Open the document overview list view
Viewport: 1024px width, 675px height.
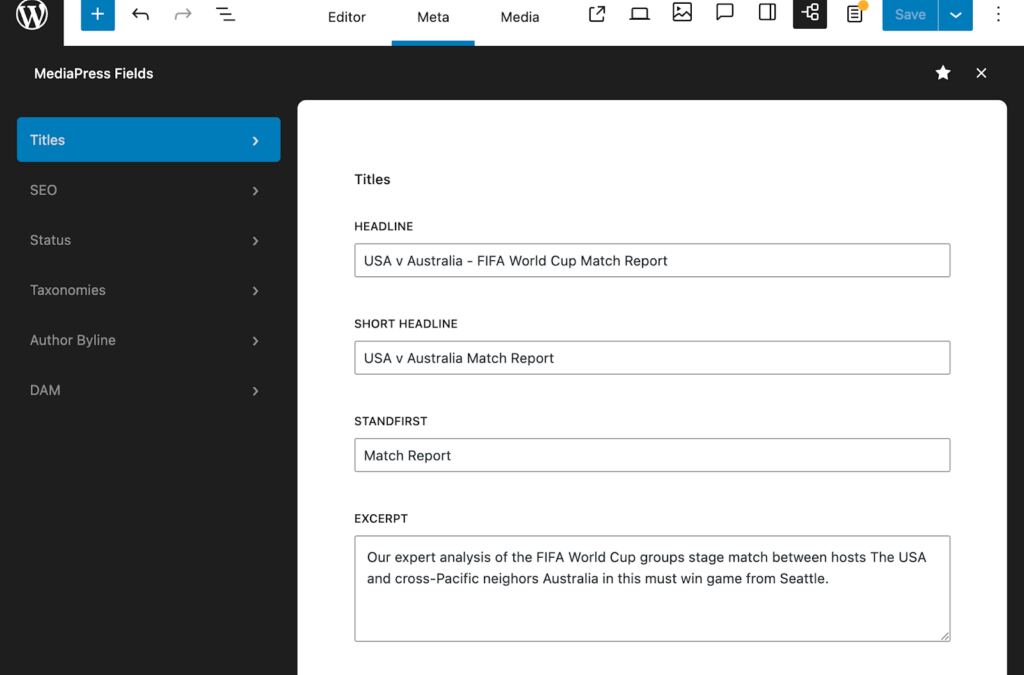click(x=226, y=15)
